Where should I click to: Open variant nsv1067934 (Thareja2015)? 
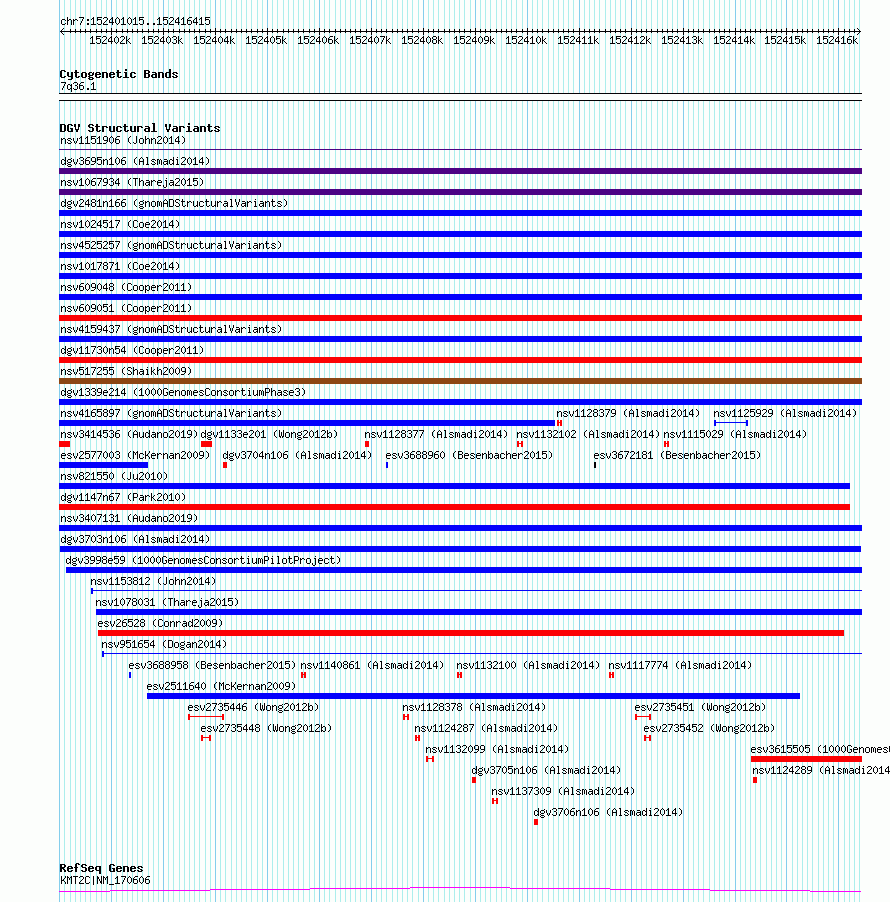coord(132,182)
